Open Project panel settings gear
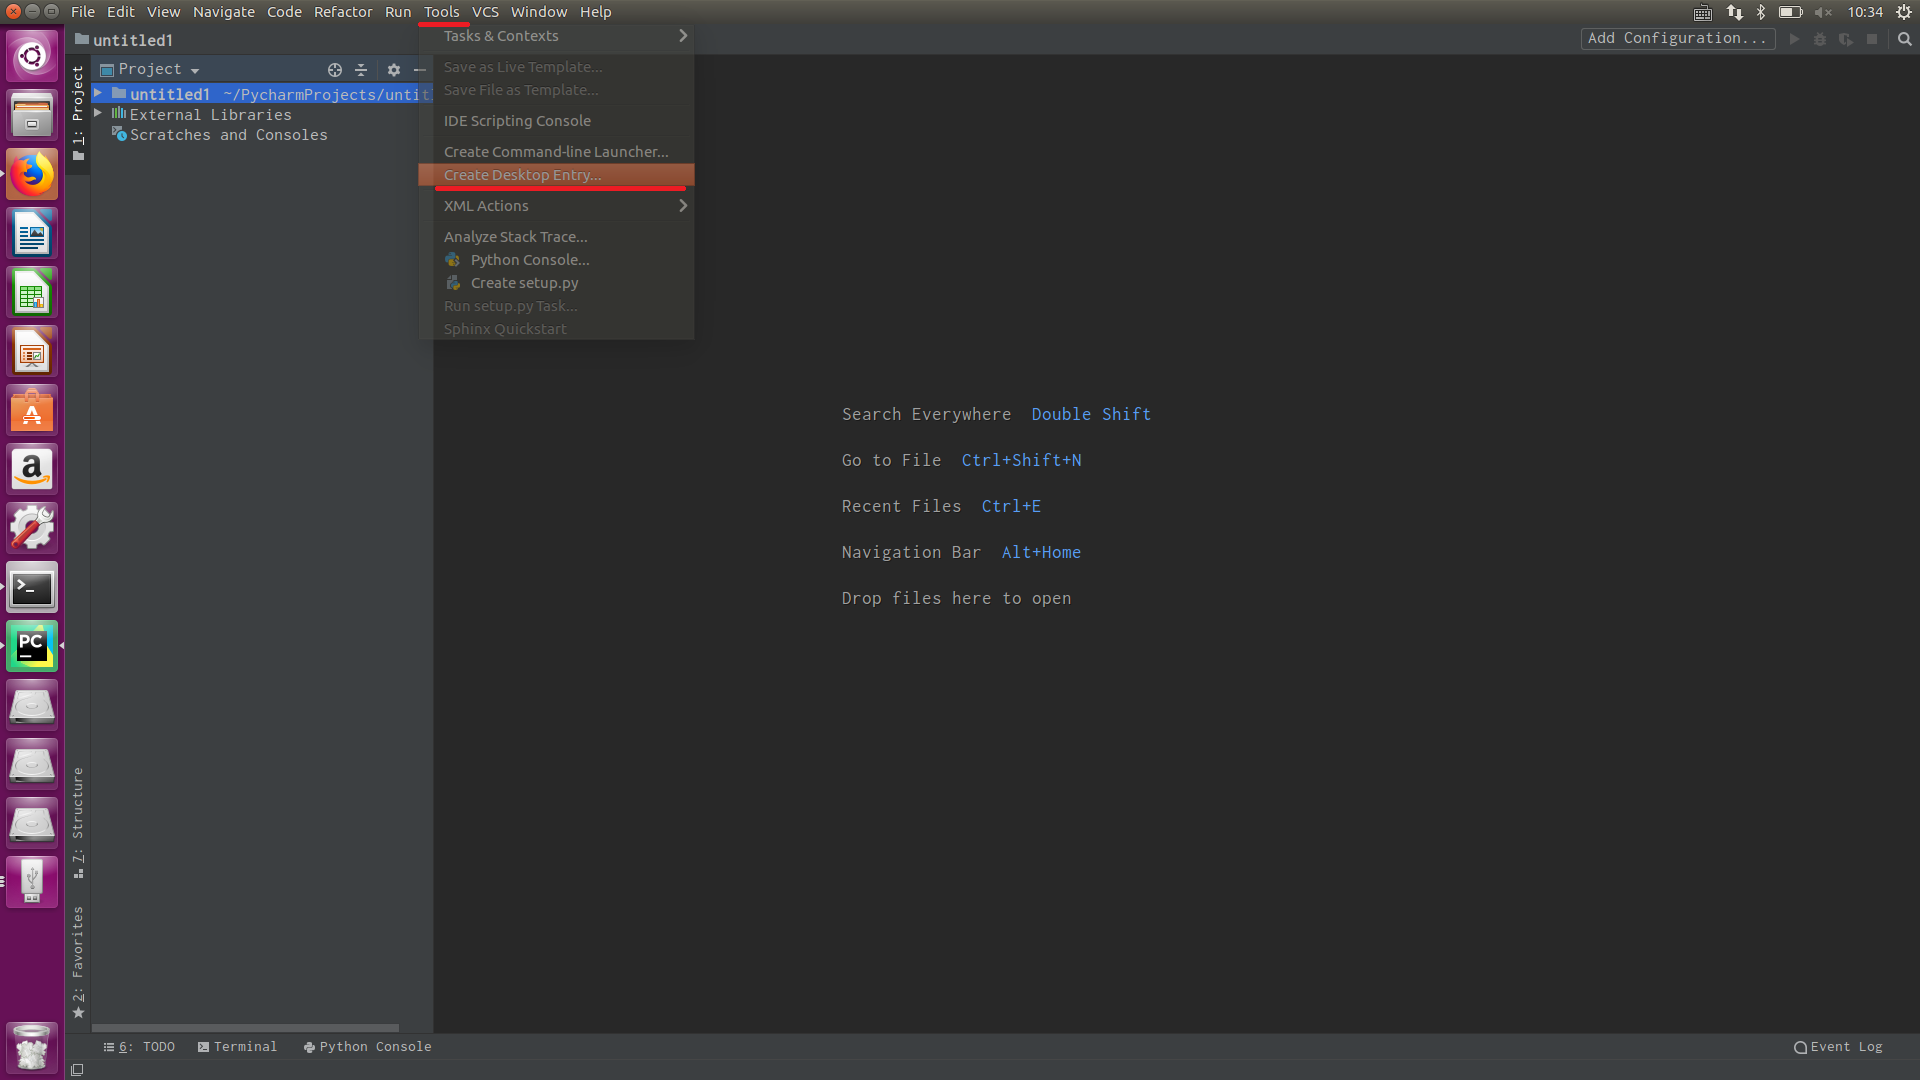Viewport: 1920px width, 1080px height. coord(394,70)
